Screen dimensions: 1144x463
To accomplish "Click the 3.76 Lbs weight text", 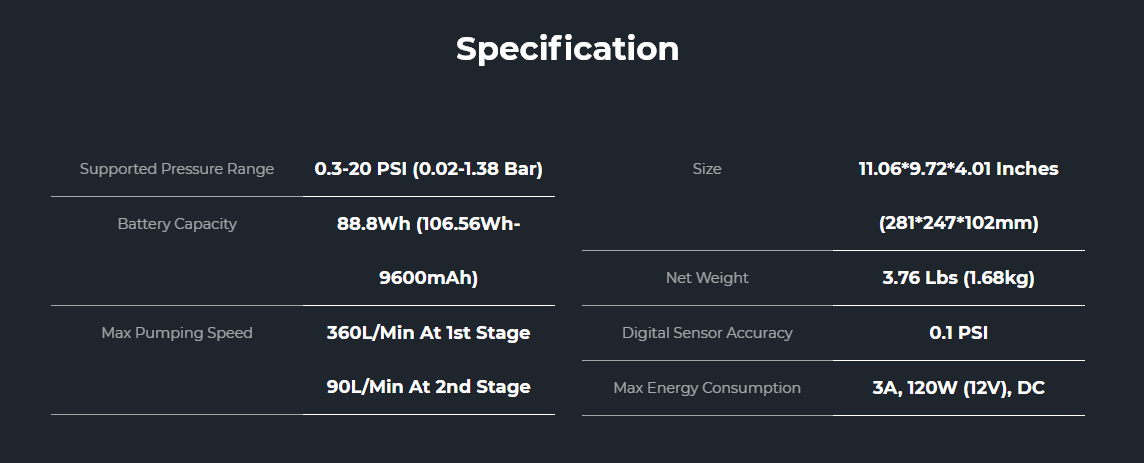I will [919, 278].
